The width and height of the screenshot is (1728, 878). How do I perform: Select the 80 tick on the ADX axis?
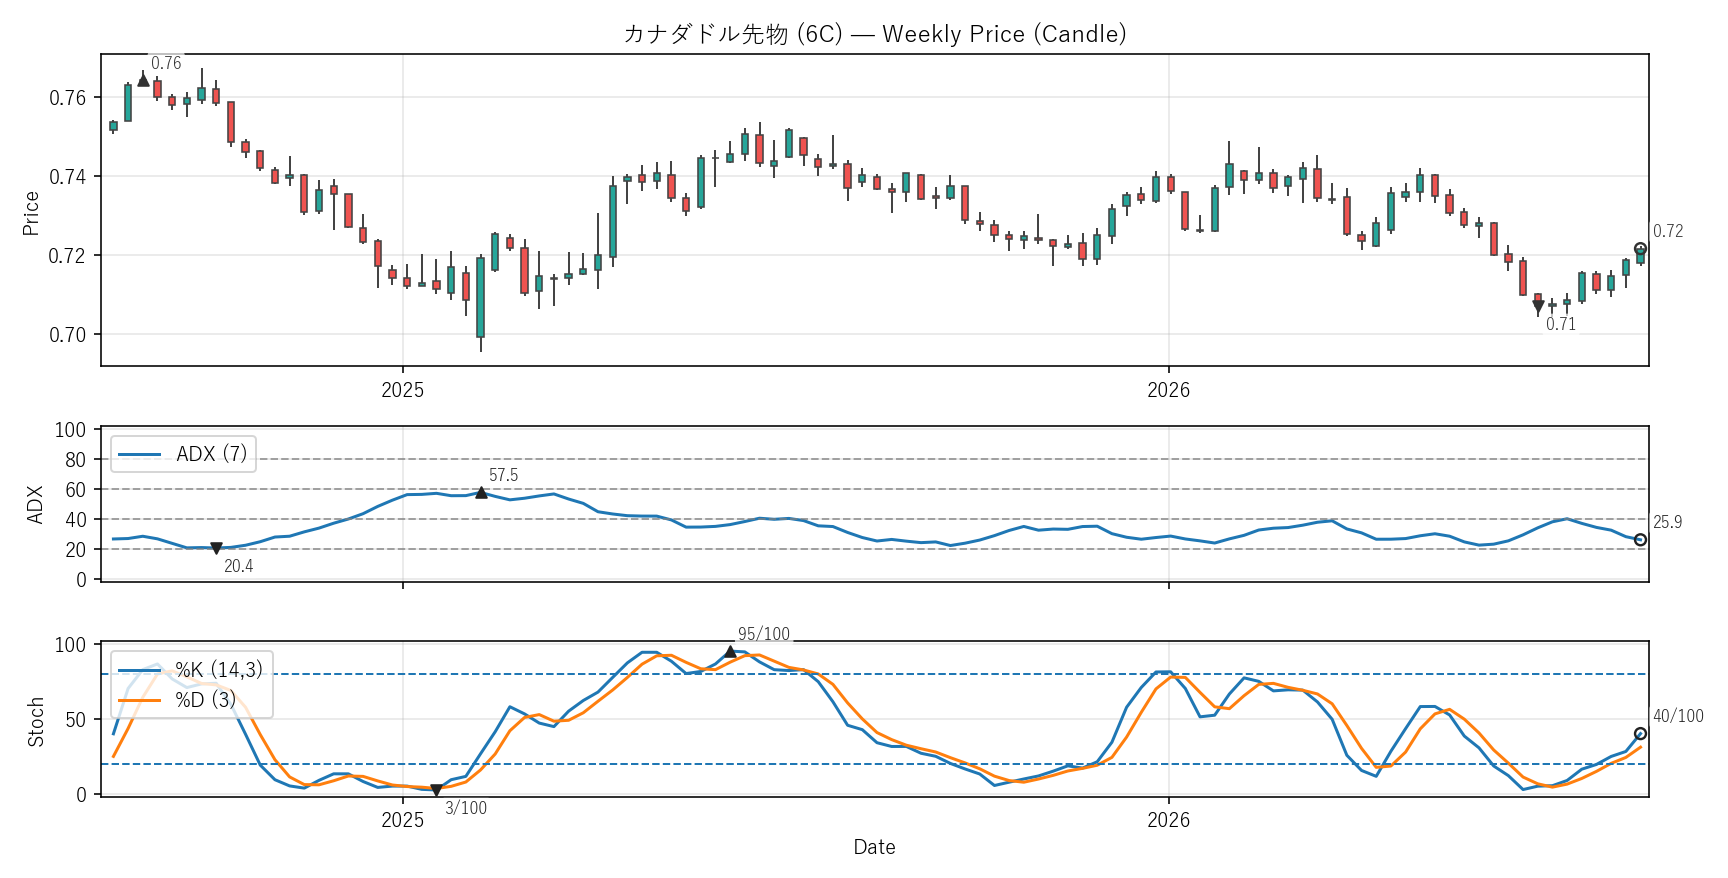tap(76, 460)
